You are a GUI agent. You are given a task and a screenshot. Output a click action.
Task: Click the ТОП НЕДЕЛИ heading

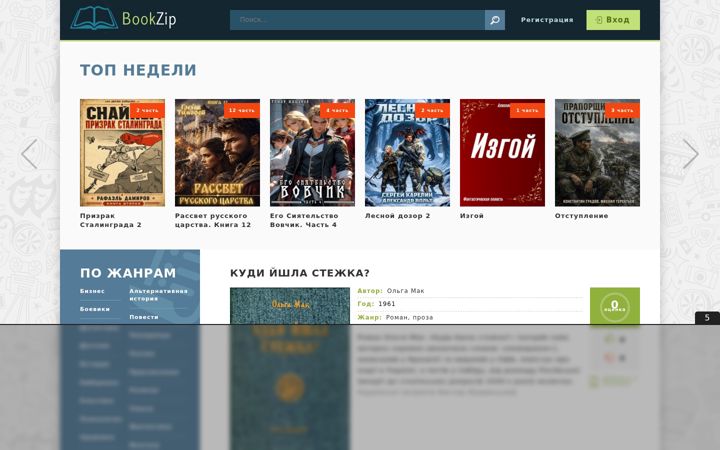pos(138,70)
